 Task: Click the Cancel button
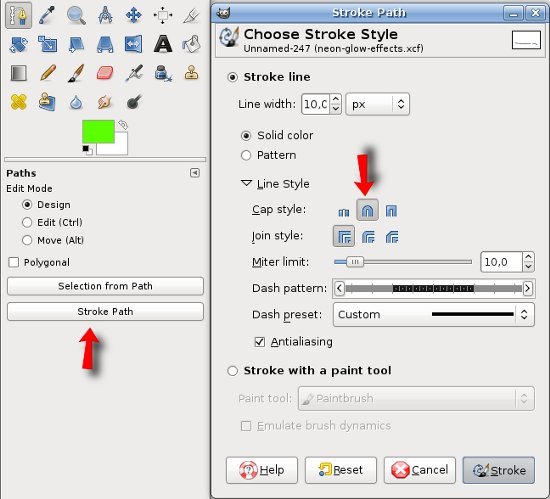click(420, 470)
